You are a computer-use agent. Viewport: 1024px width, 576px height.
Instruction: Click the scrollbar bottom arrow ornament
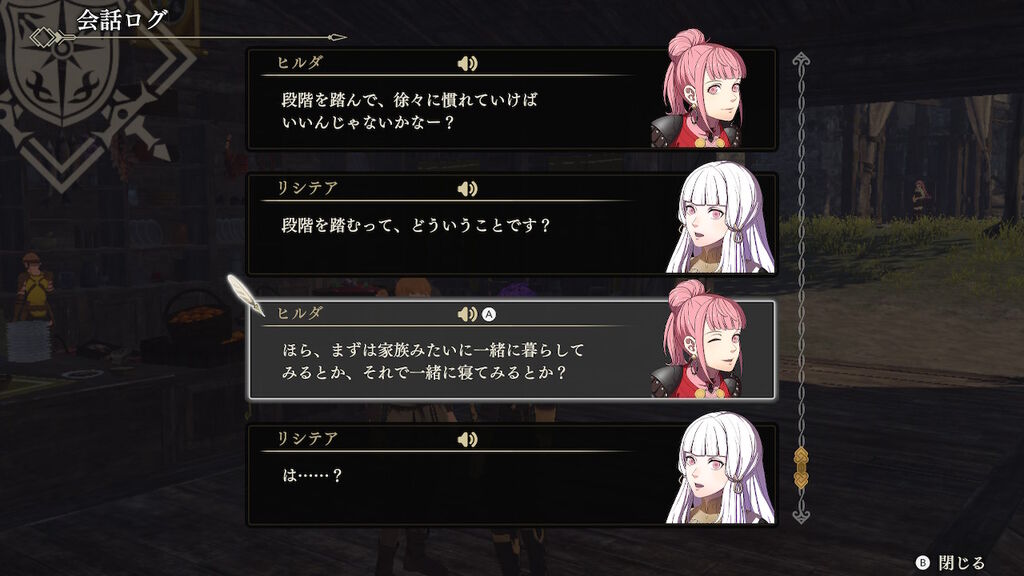click(801, 515)
